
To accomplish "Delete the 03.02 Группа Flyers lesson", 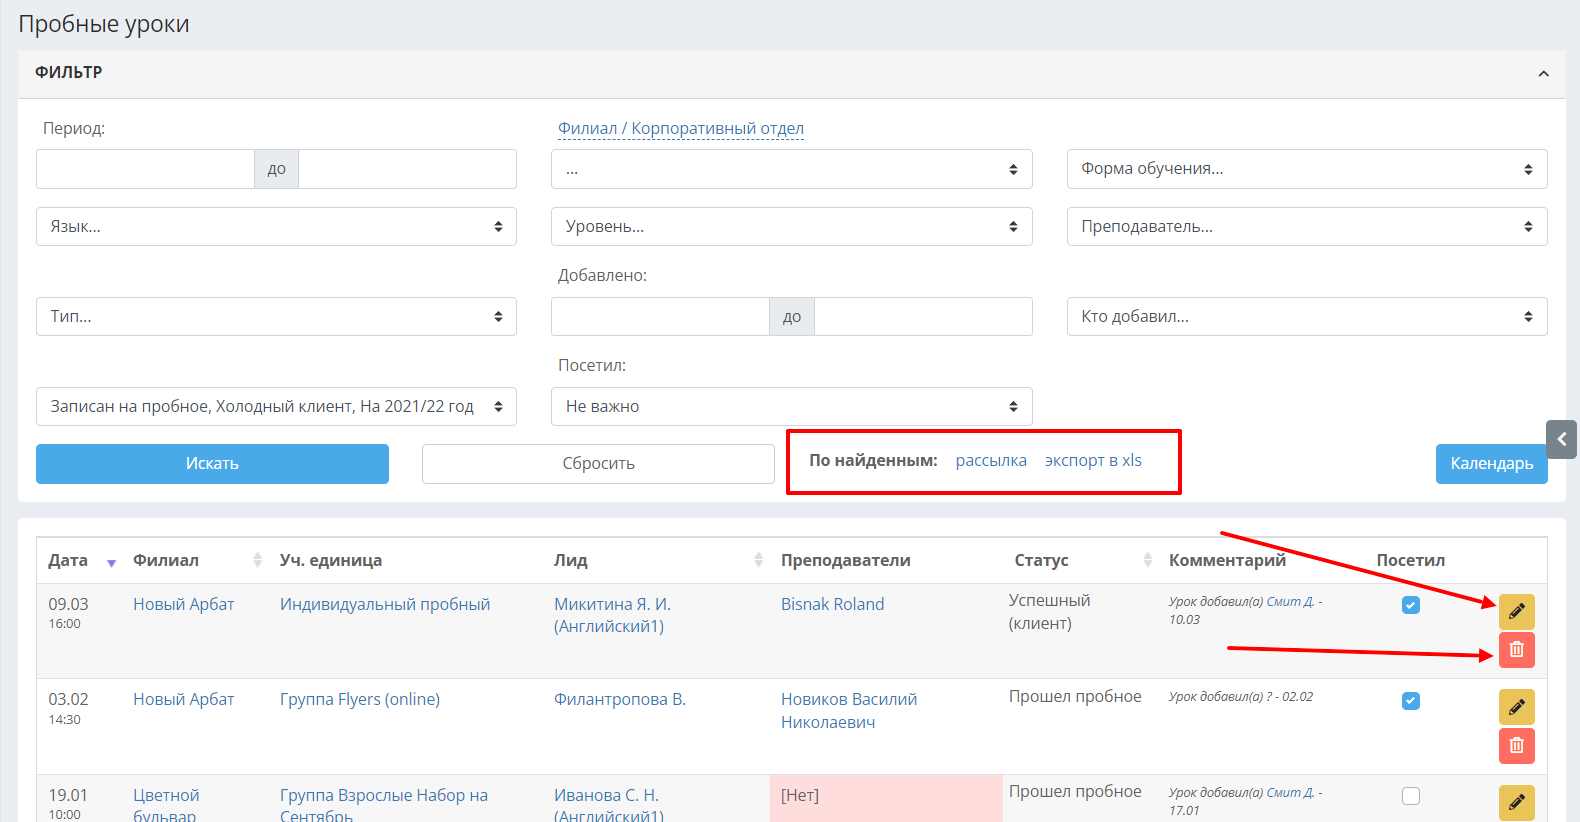I will 1516,746.
